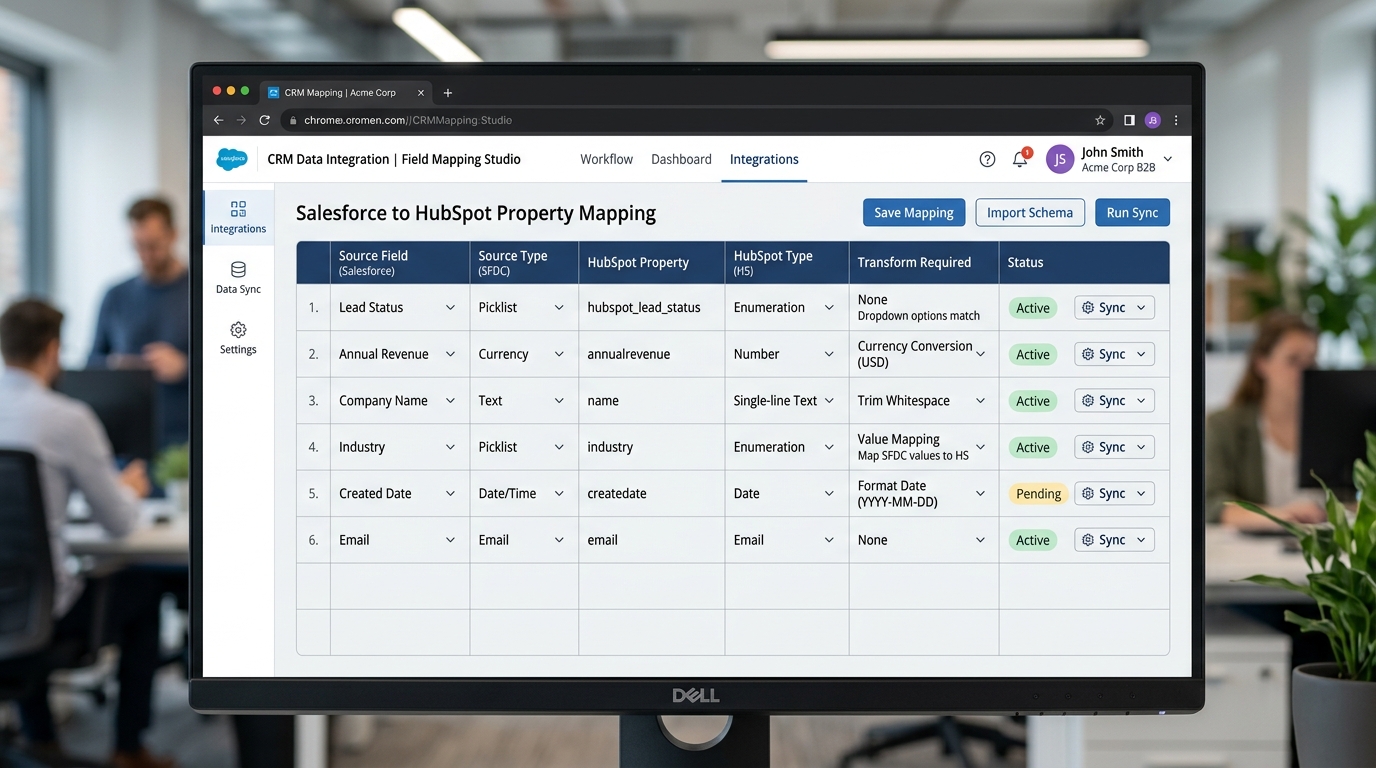Click Sync button for Annual Revenue row
Screen dimensions: 1376x768
coord(1114,354)
